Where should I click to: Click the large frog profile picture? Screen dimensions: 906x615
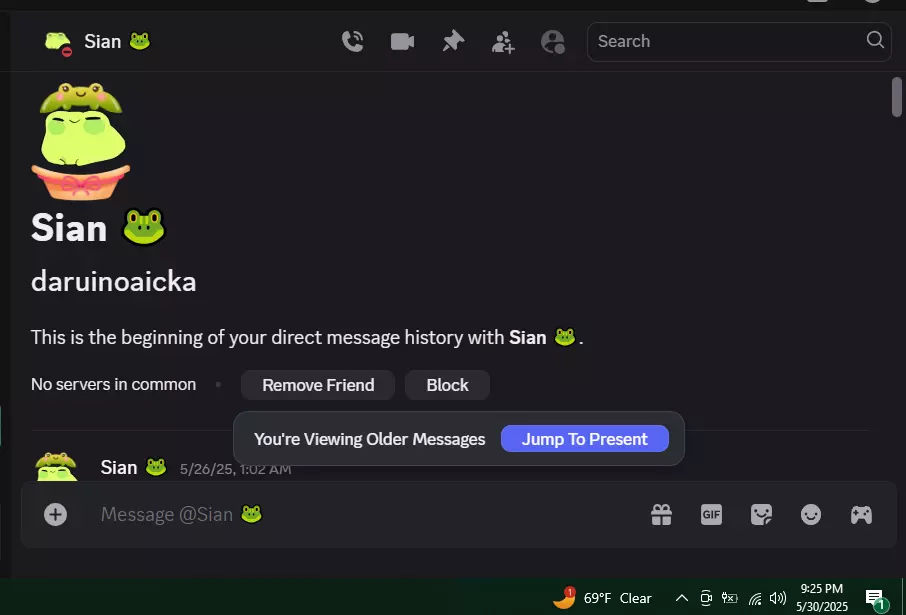point(80,142)
